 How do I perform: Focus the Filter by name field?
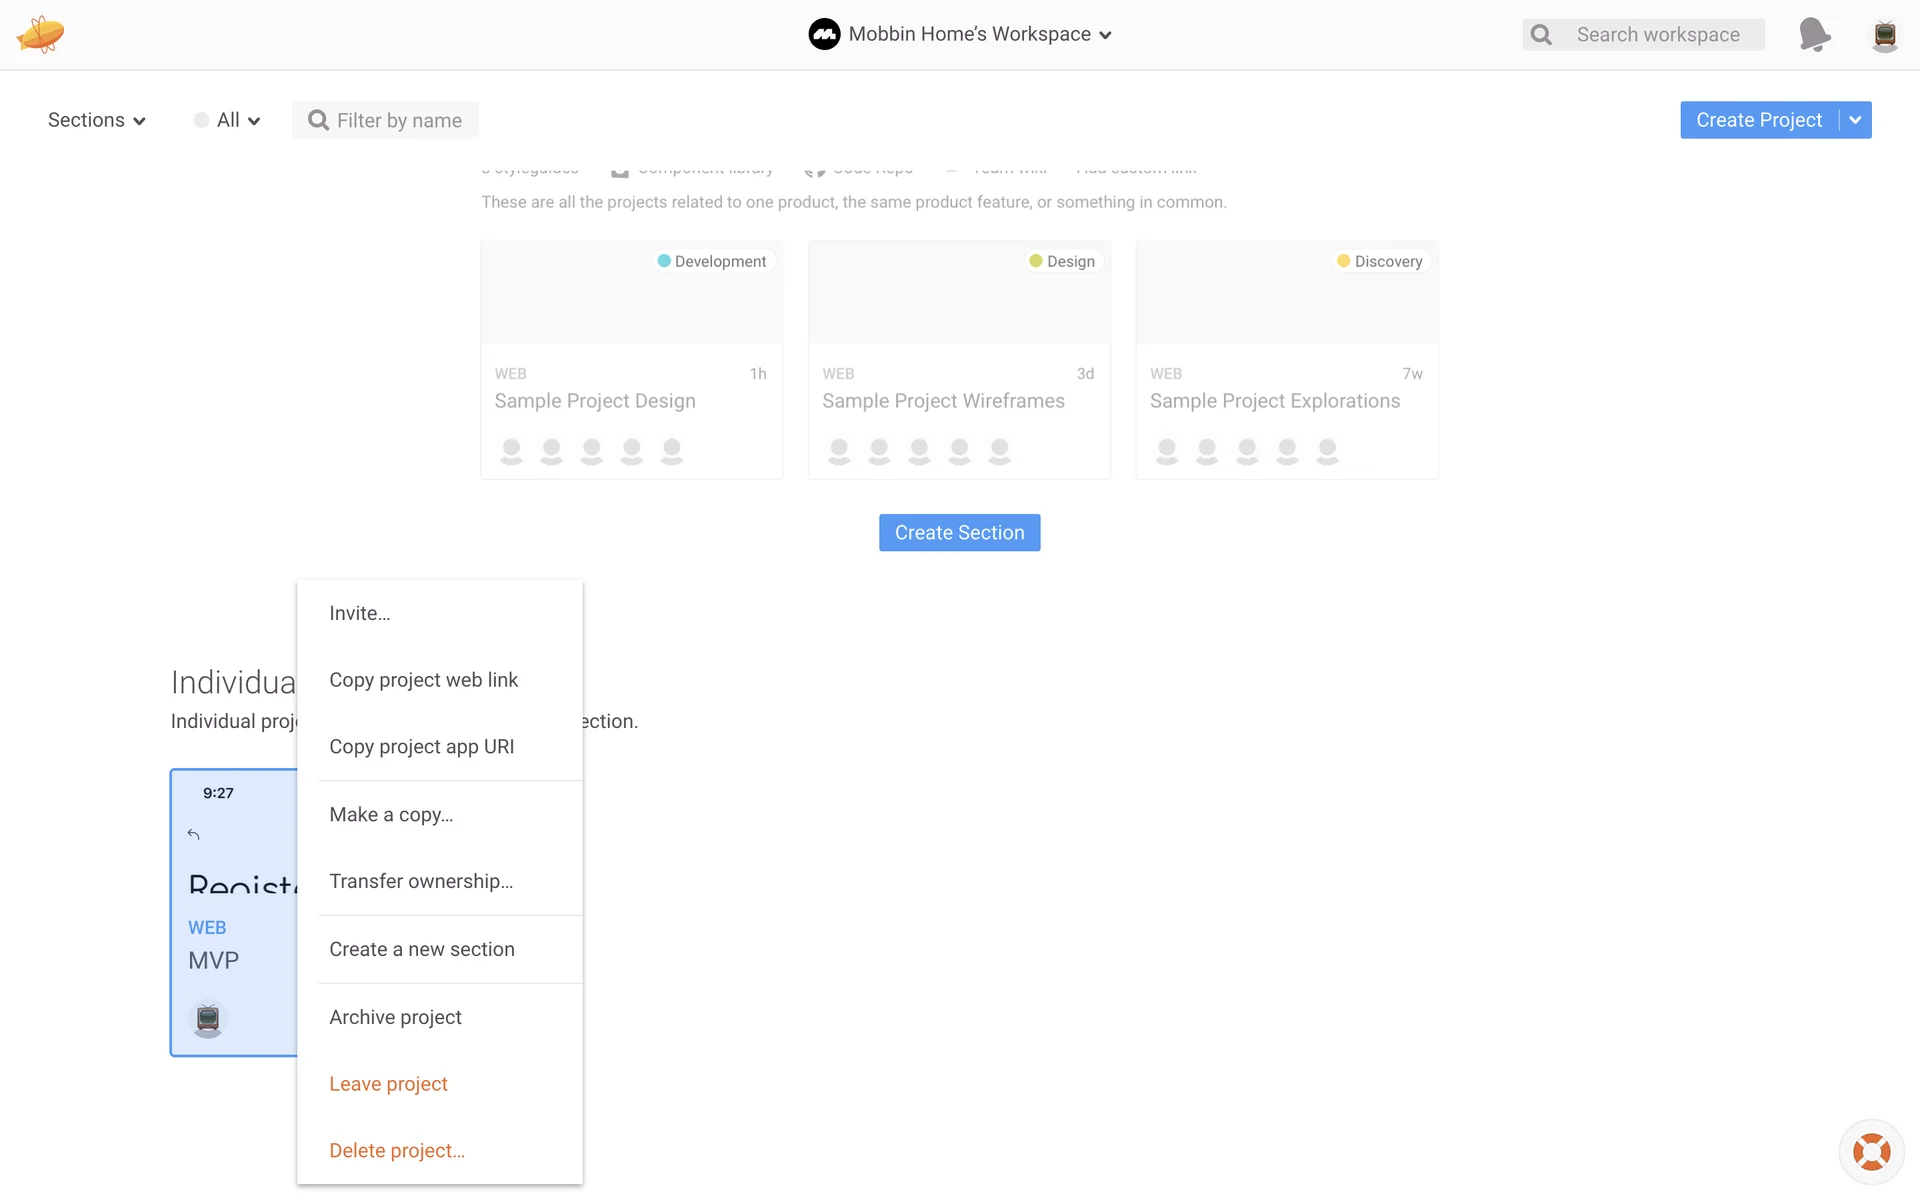point(399,120)
